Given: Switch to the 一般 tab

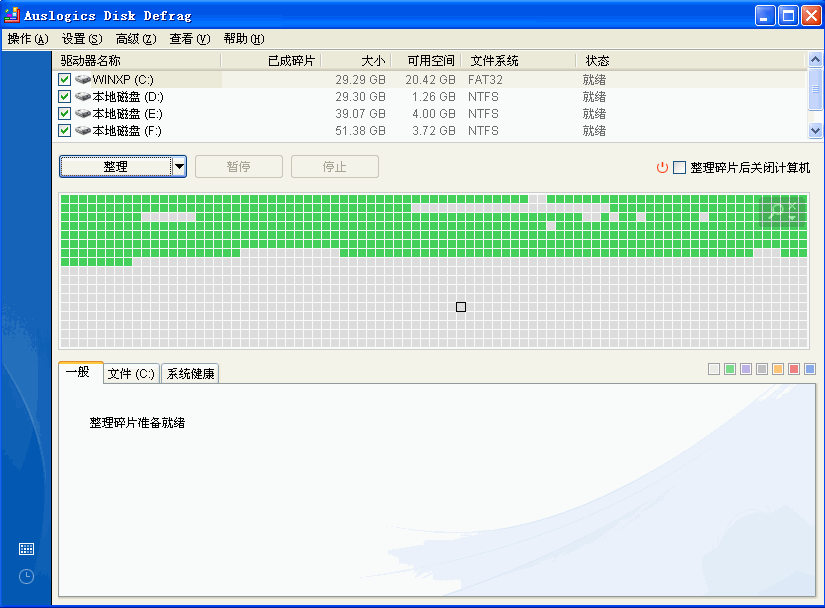Looking at the screenshot, I should coord(81,372).
